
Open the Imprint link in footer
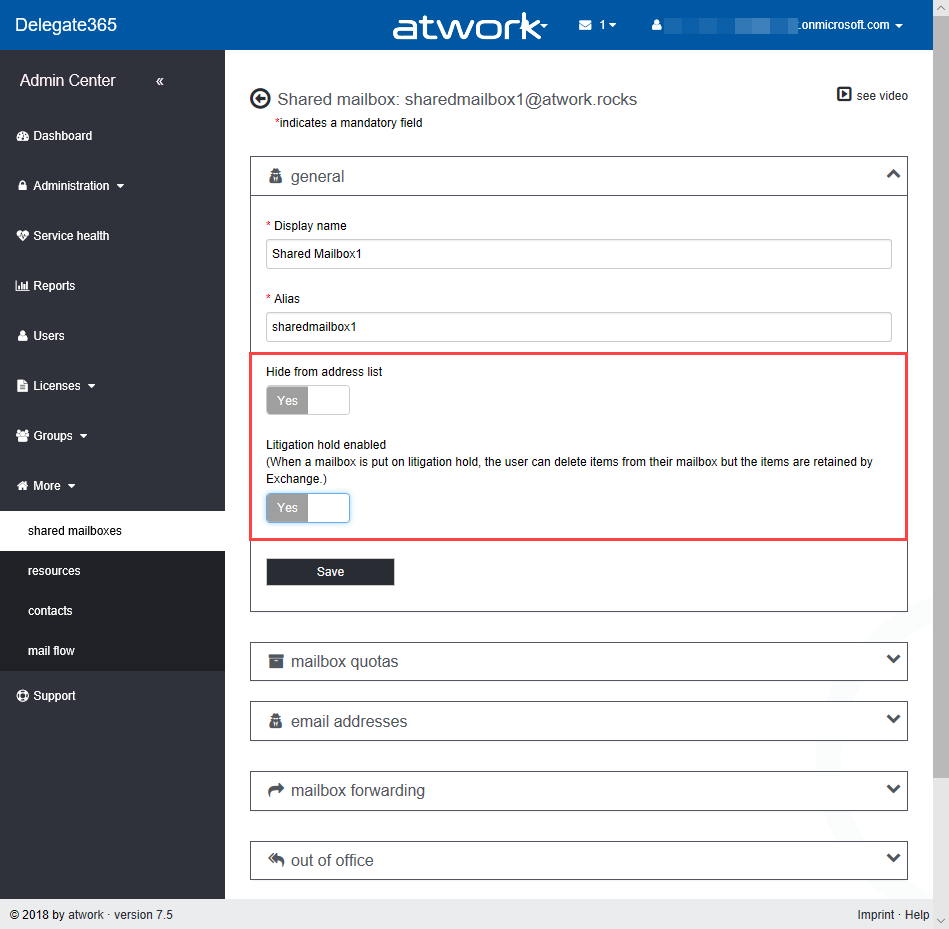point(876,915)
